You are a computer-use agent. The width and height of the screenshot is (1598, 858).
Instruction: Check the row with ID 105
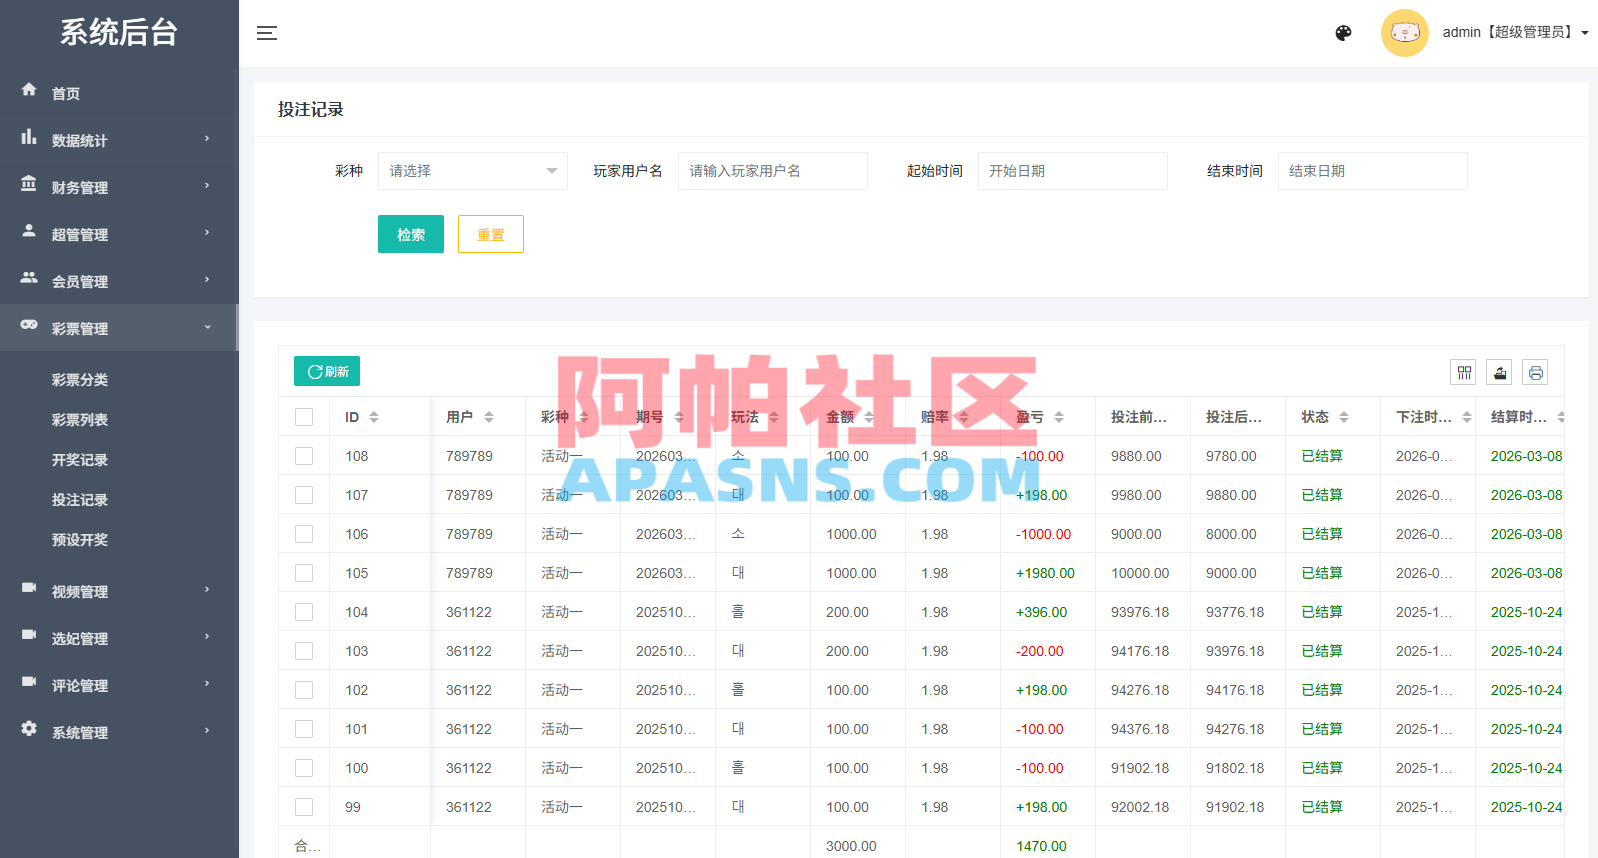pos(304,573)
